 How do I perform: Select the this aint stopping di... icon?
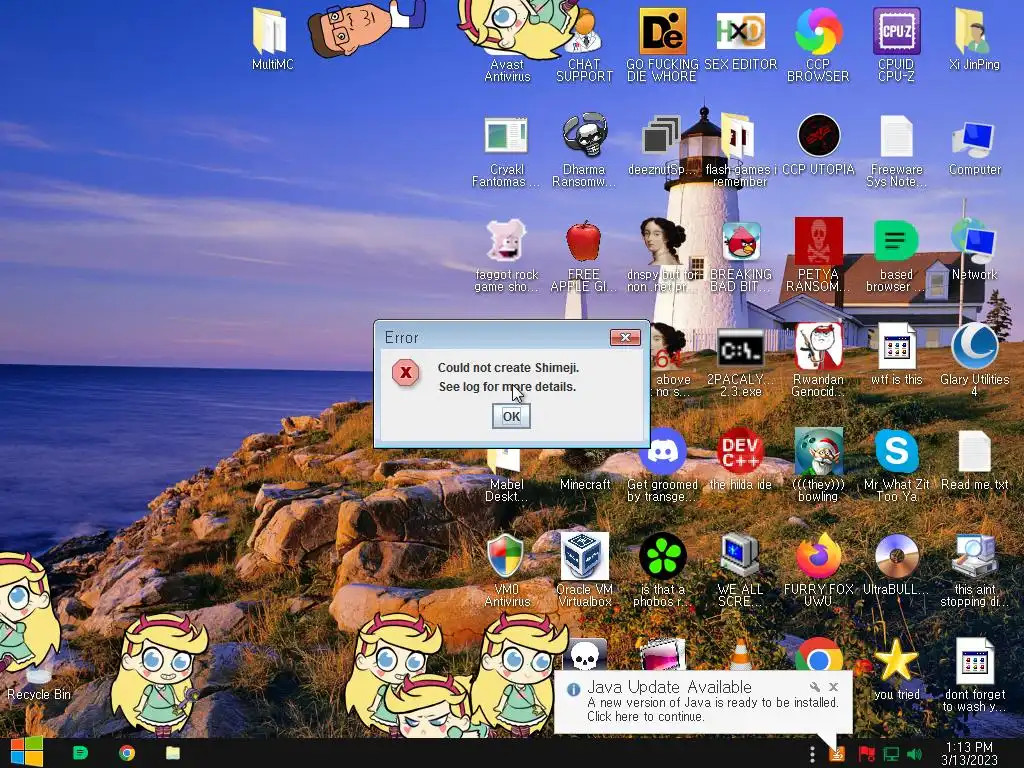pyautogui.click(x=974, y=556)
